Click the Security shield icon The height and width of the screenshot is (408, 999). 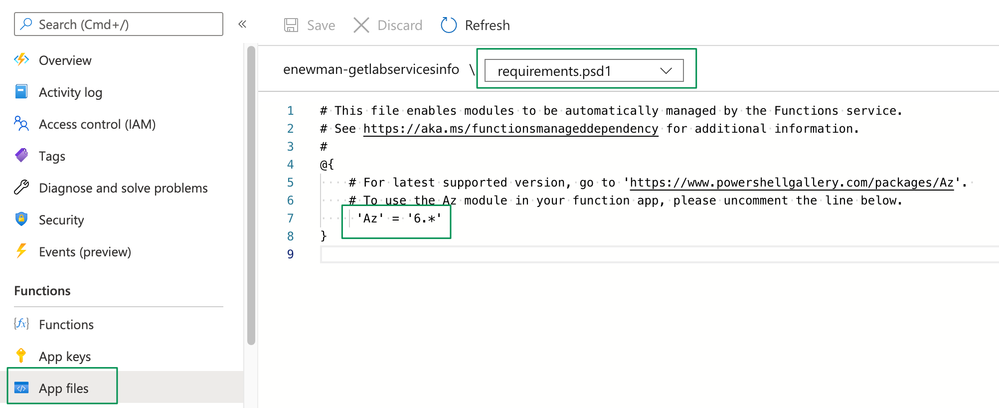pyautogui.click(x=21, y=219)
